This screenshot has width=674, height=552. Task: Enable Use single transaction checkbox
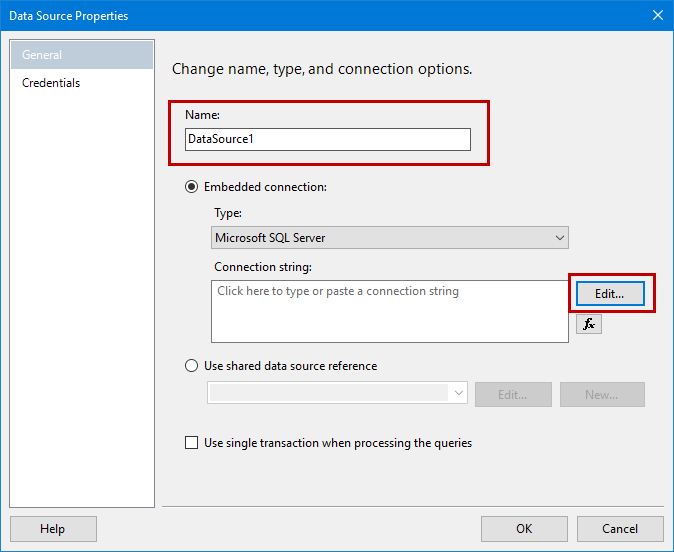[x=191, y=443]
